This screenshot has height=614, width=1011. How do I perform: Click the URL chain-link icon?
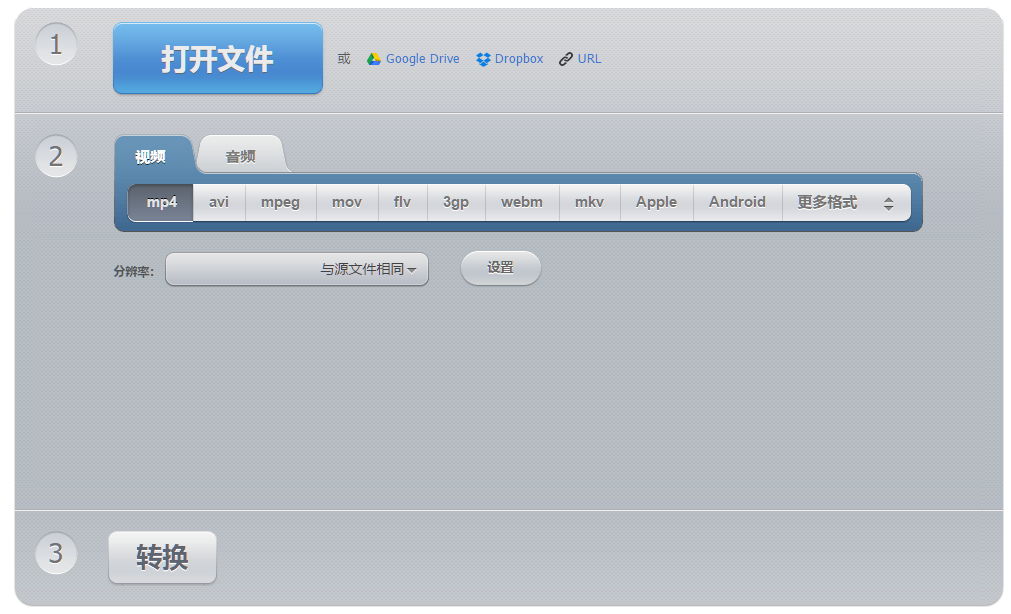[x=565, y=59]
